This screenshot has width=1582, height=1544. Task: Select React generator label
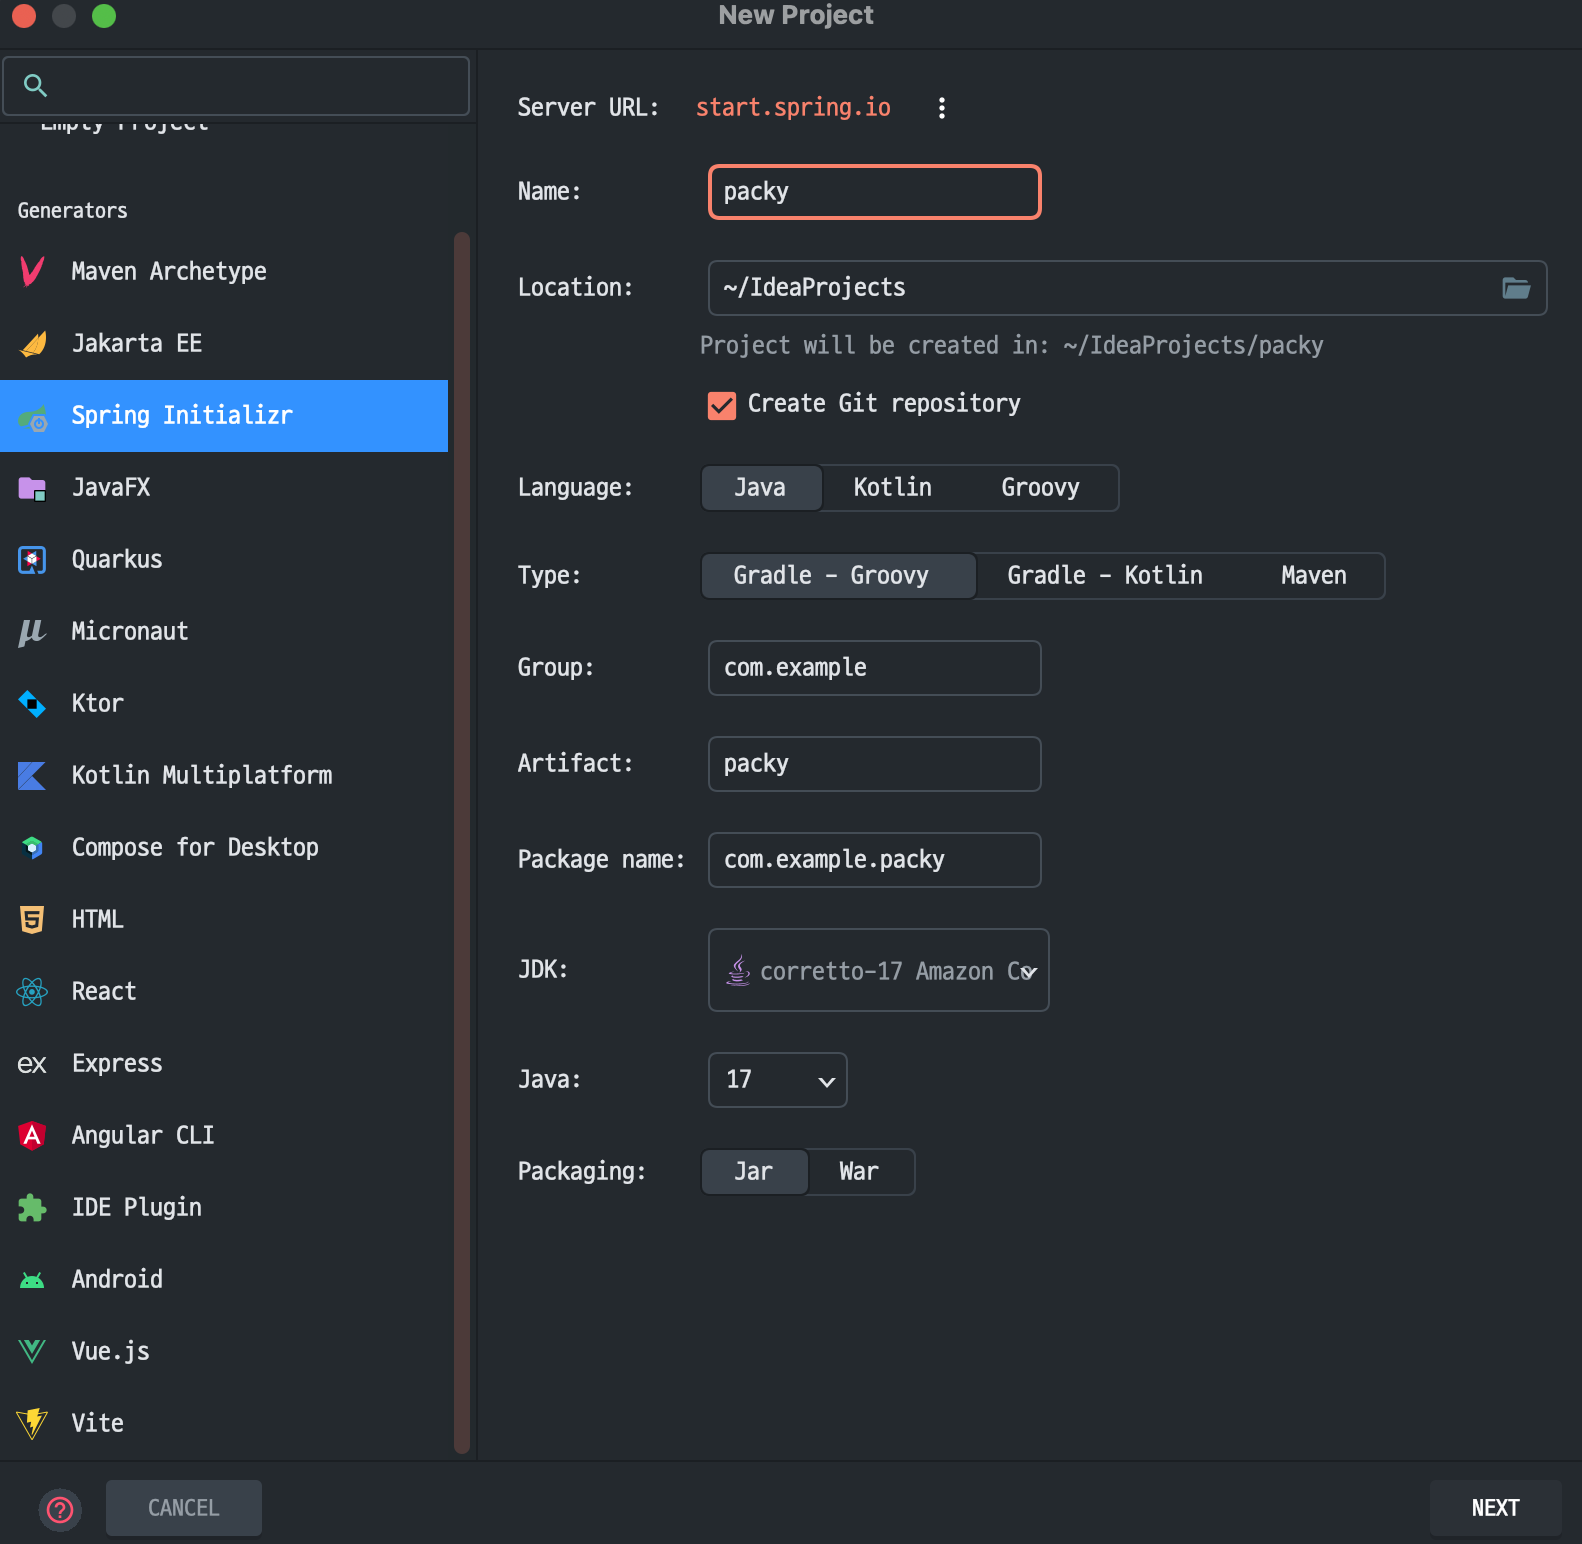click(x=104, y=992)
